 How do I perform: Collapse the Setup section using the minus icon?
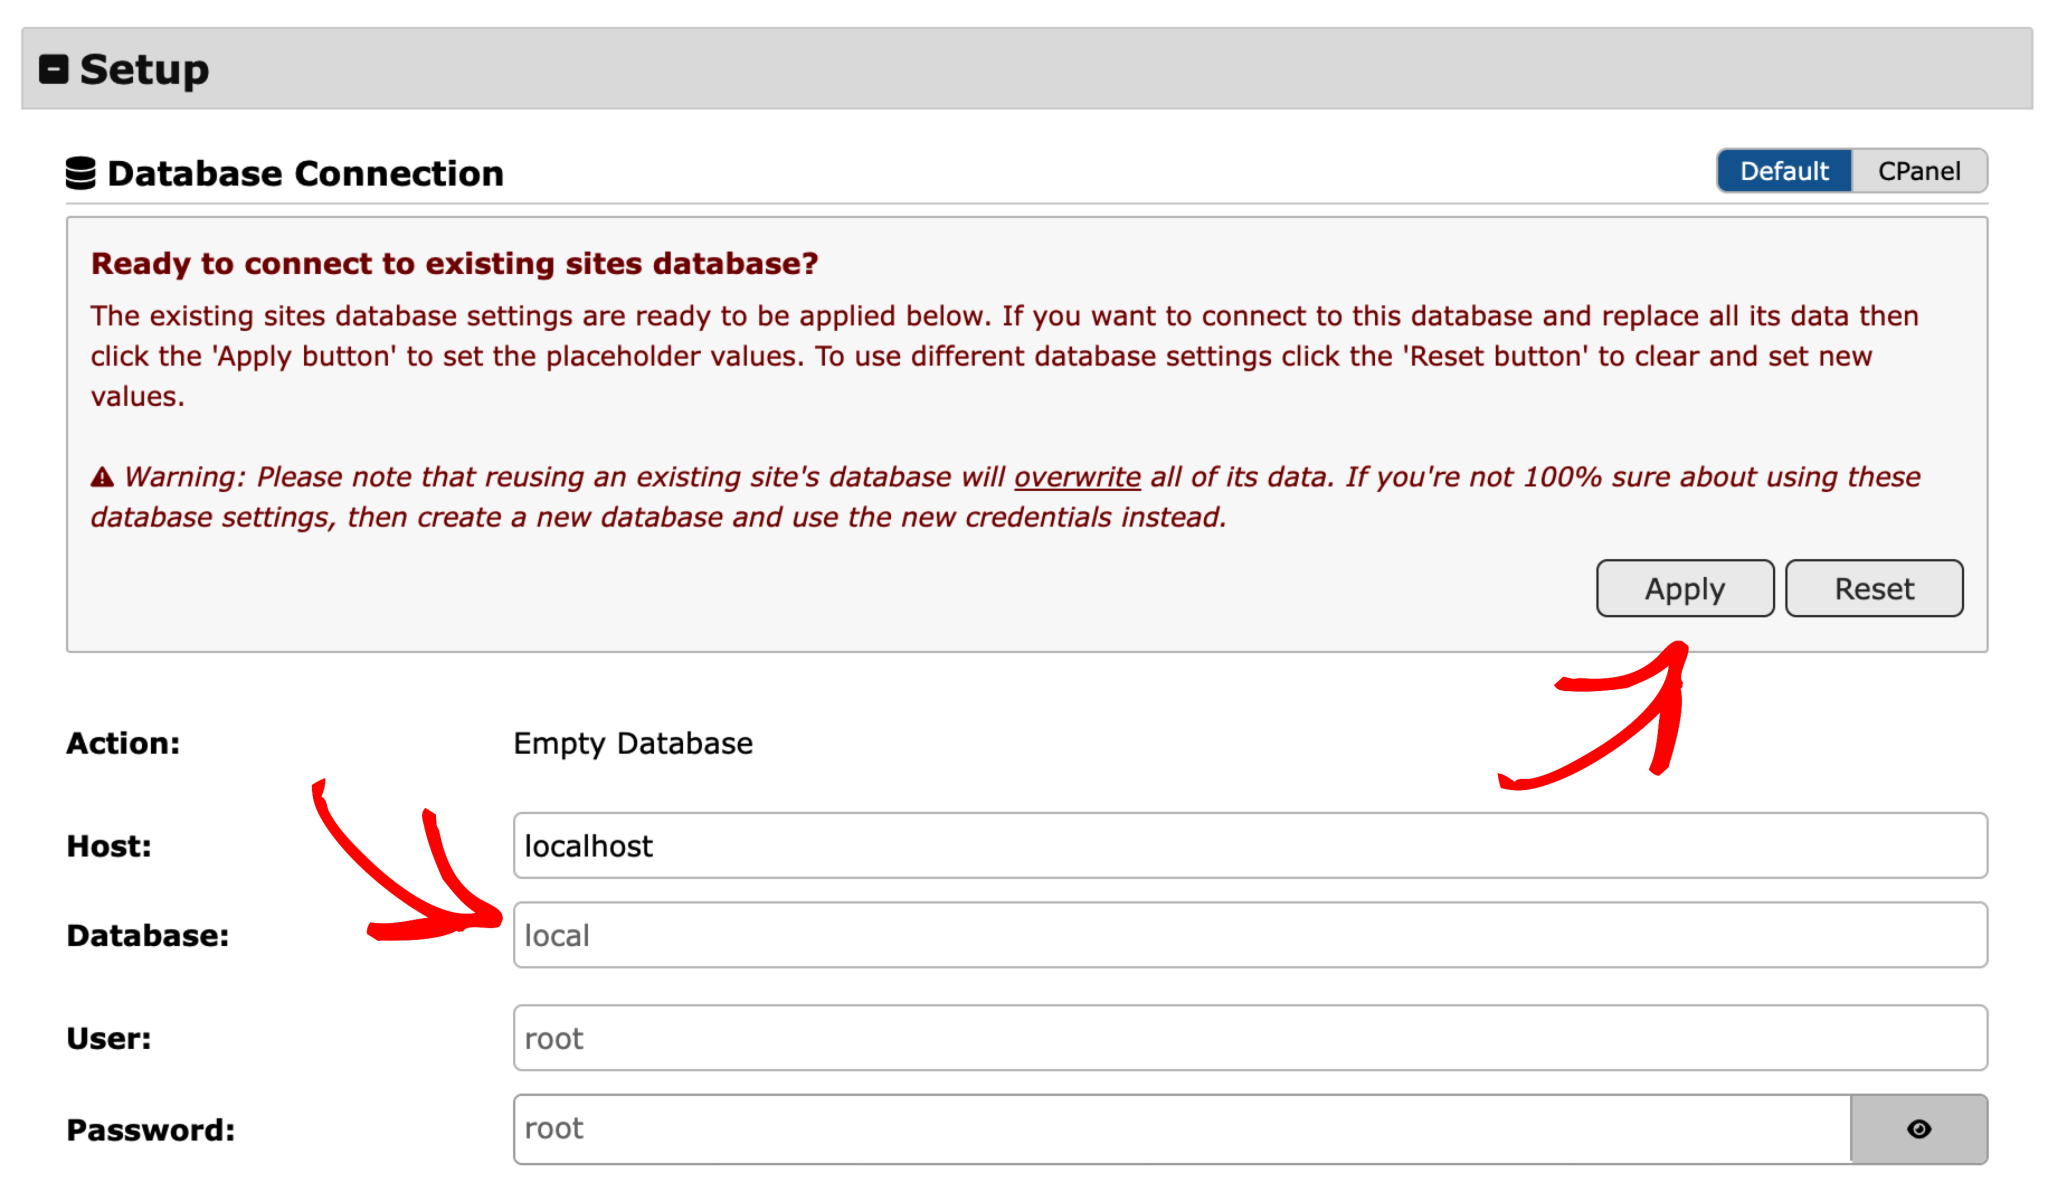click(53, 68)
